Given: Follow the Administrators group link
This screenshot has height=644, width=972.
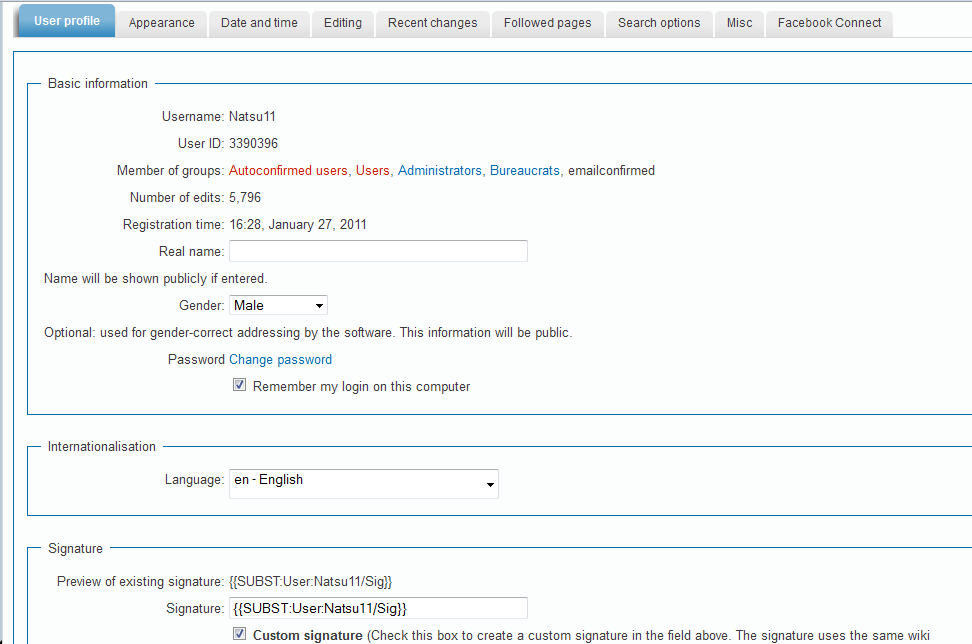Looking at the screenshot, I should pos(440,171).
